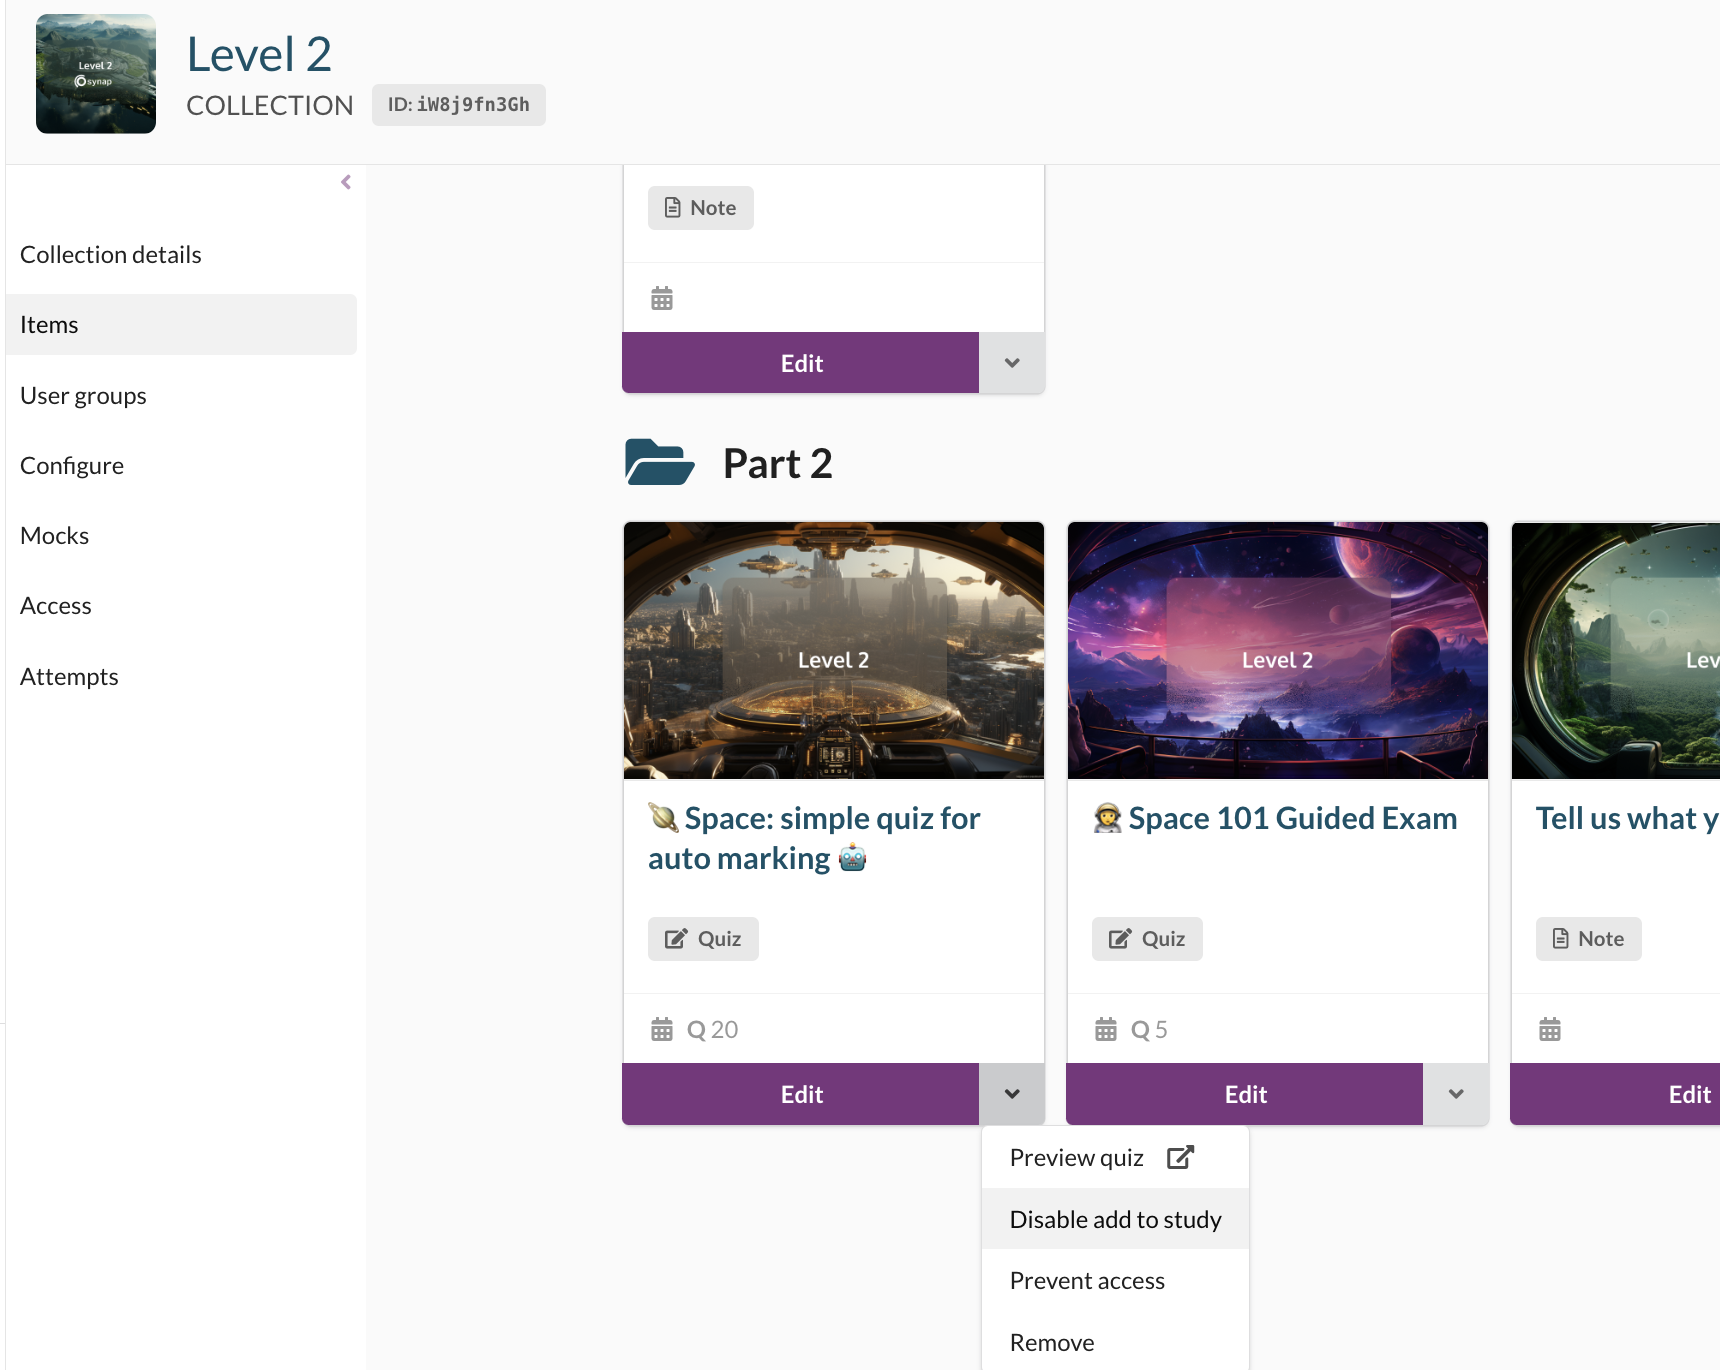1720x1370 pixels.
Task: Click the external link icon beside Preview quiz
Action: point(1180,1157)
